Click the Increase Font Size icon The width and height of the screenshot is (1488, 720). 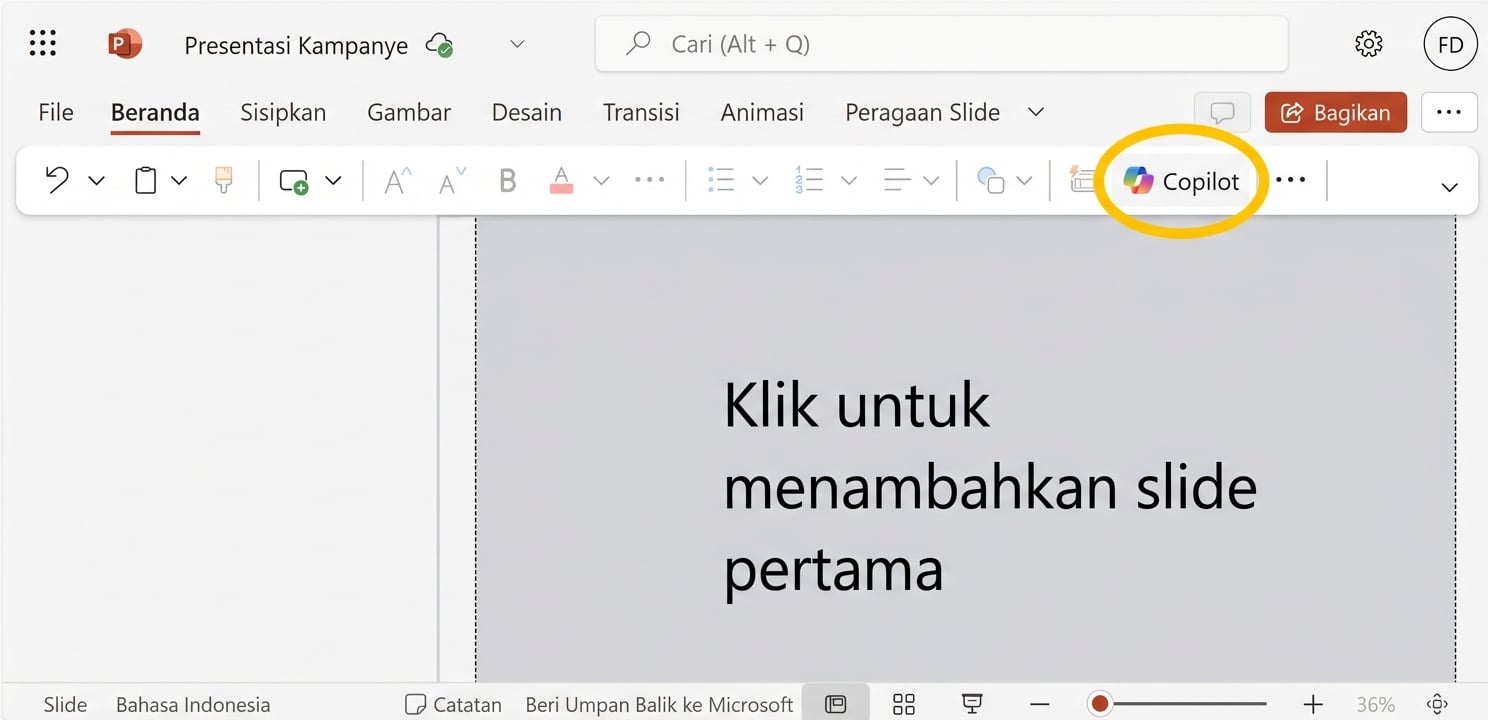pos(396,180)
